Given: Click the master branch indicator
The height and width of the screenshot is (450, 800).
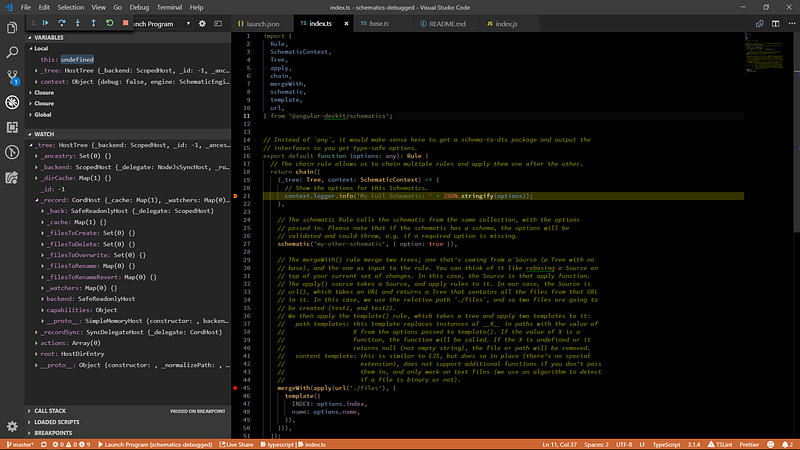Looking at the screenshot, I should 19,444.
